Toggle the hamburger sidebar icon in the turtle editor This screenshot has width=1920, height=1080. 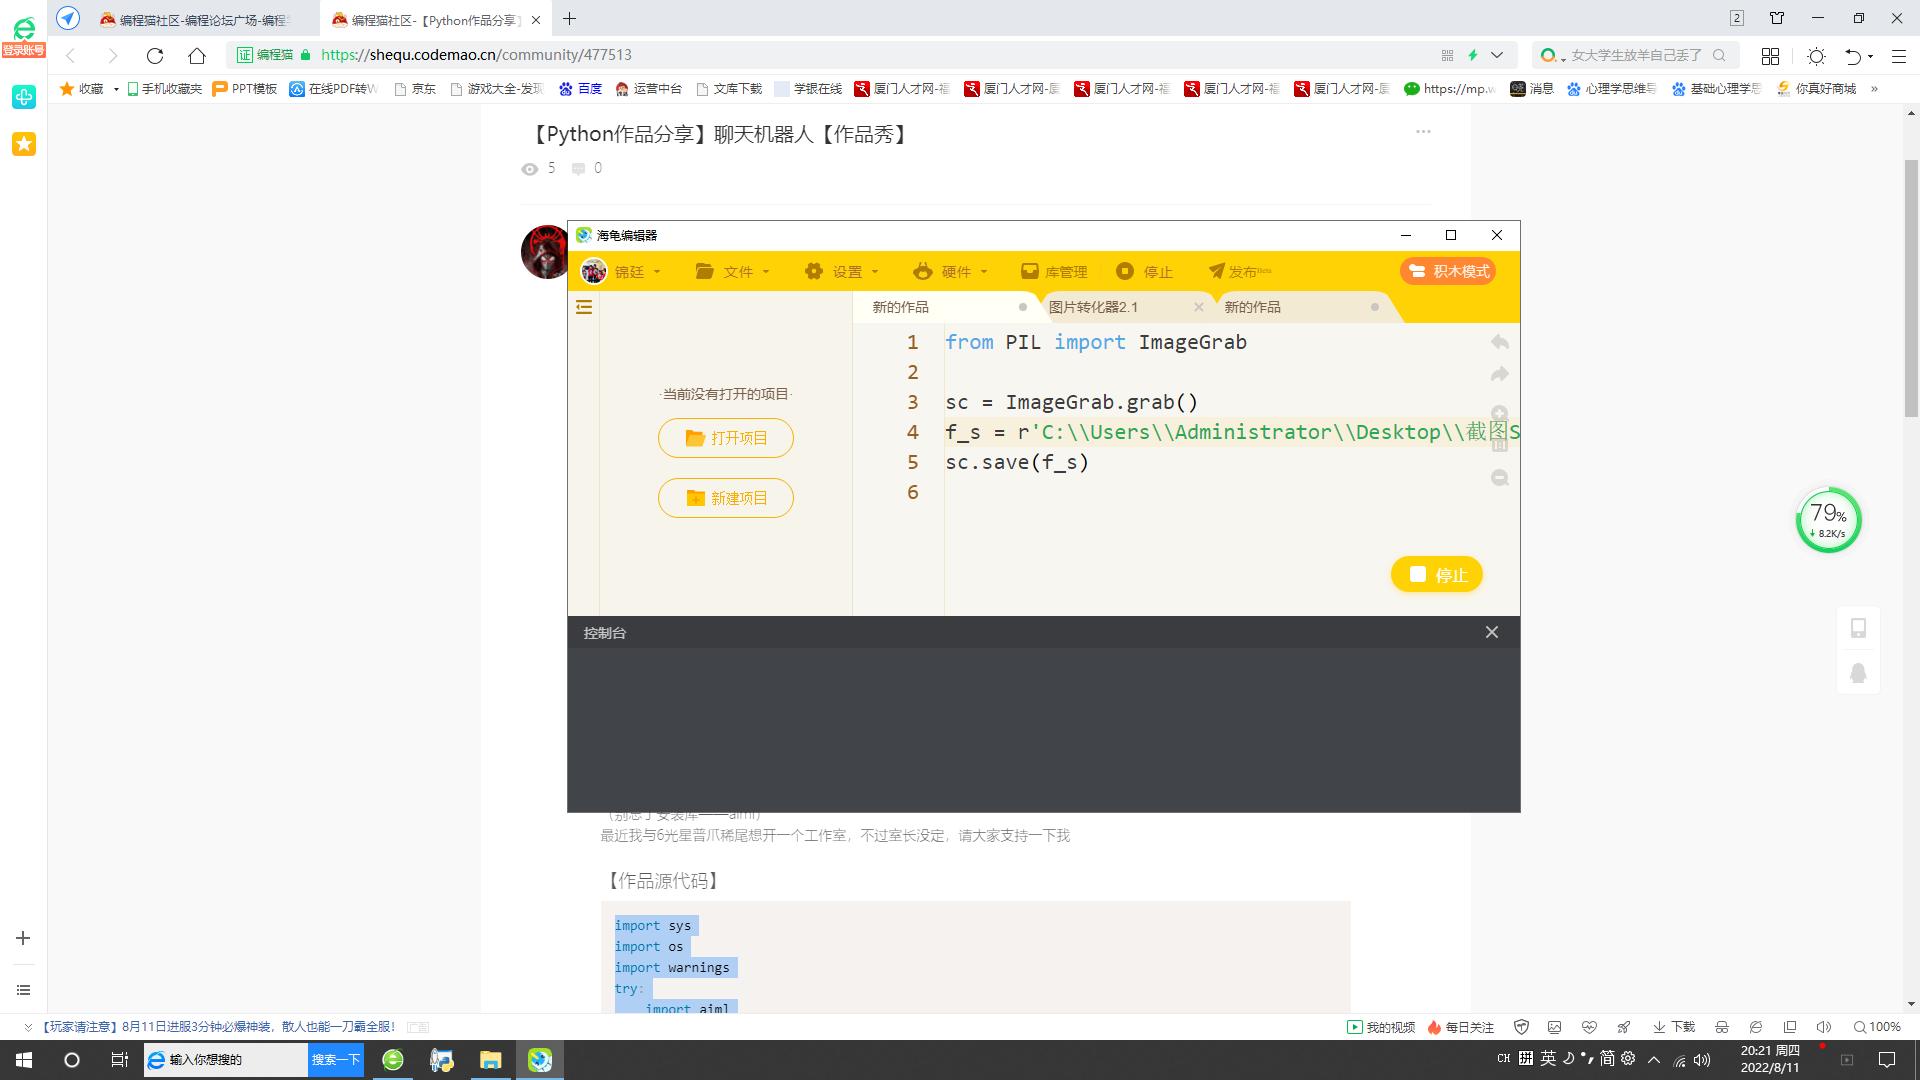pyautogui.click(x=584, y=307)
